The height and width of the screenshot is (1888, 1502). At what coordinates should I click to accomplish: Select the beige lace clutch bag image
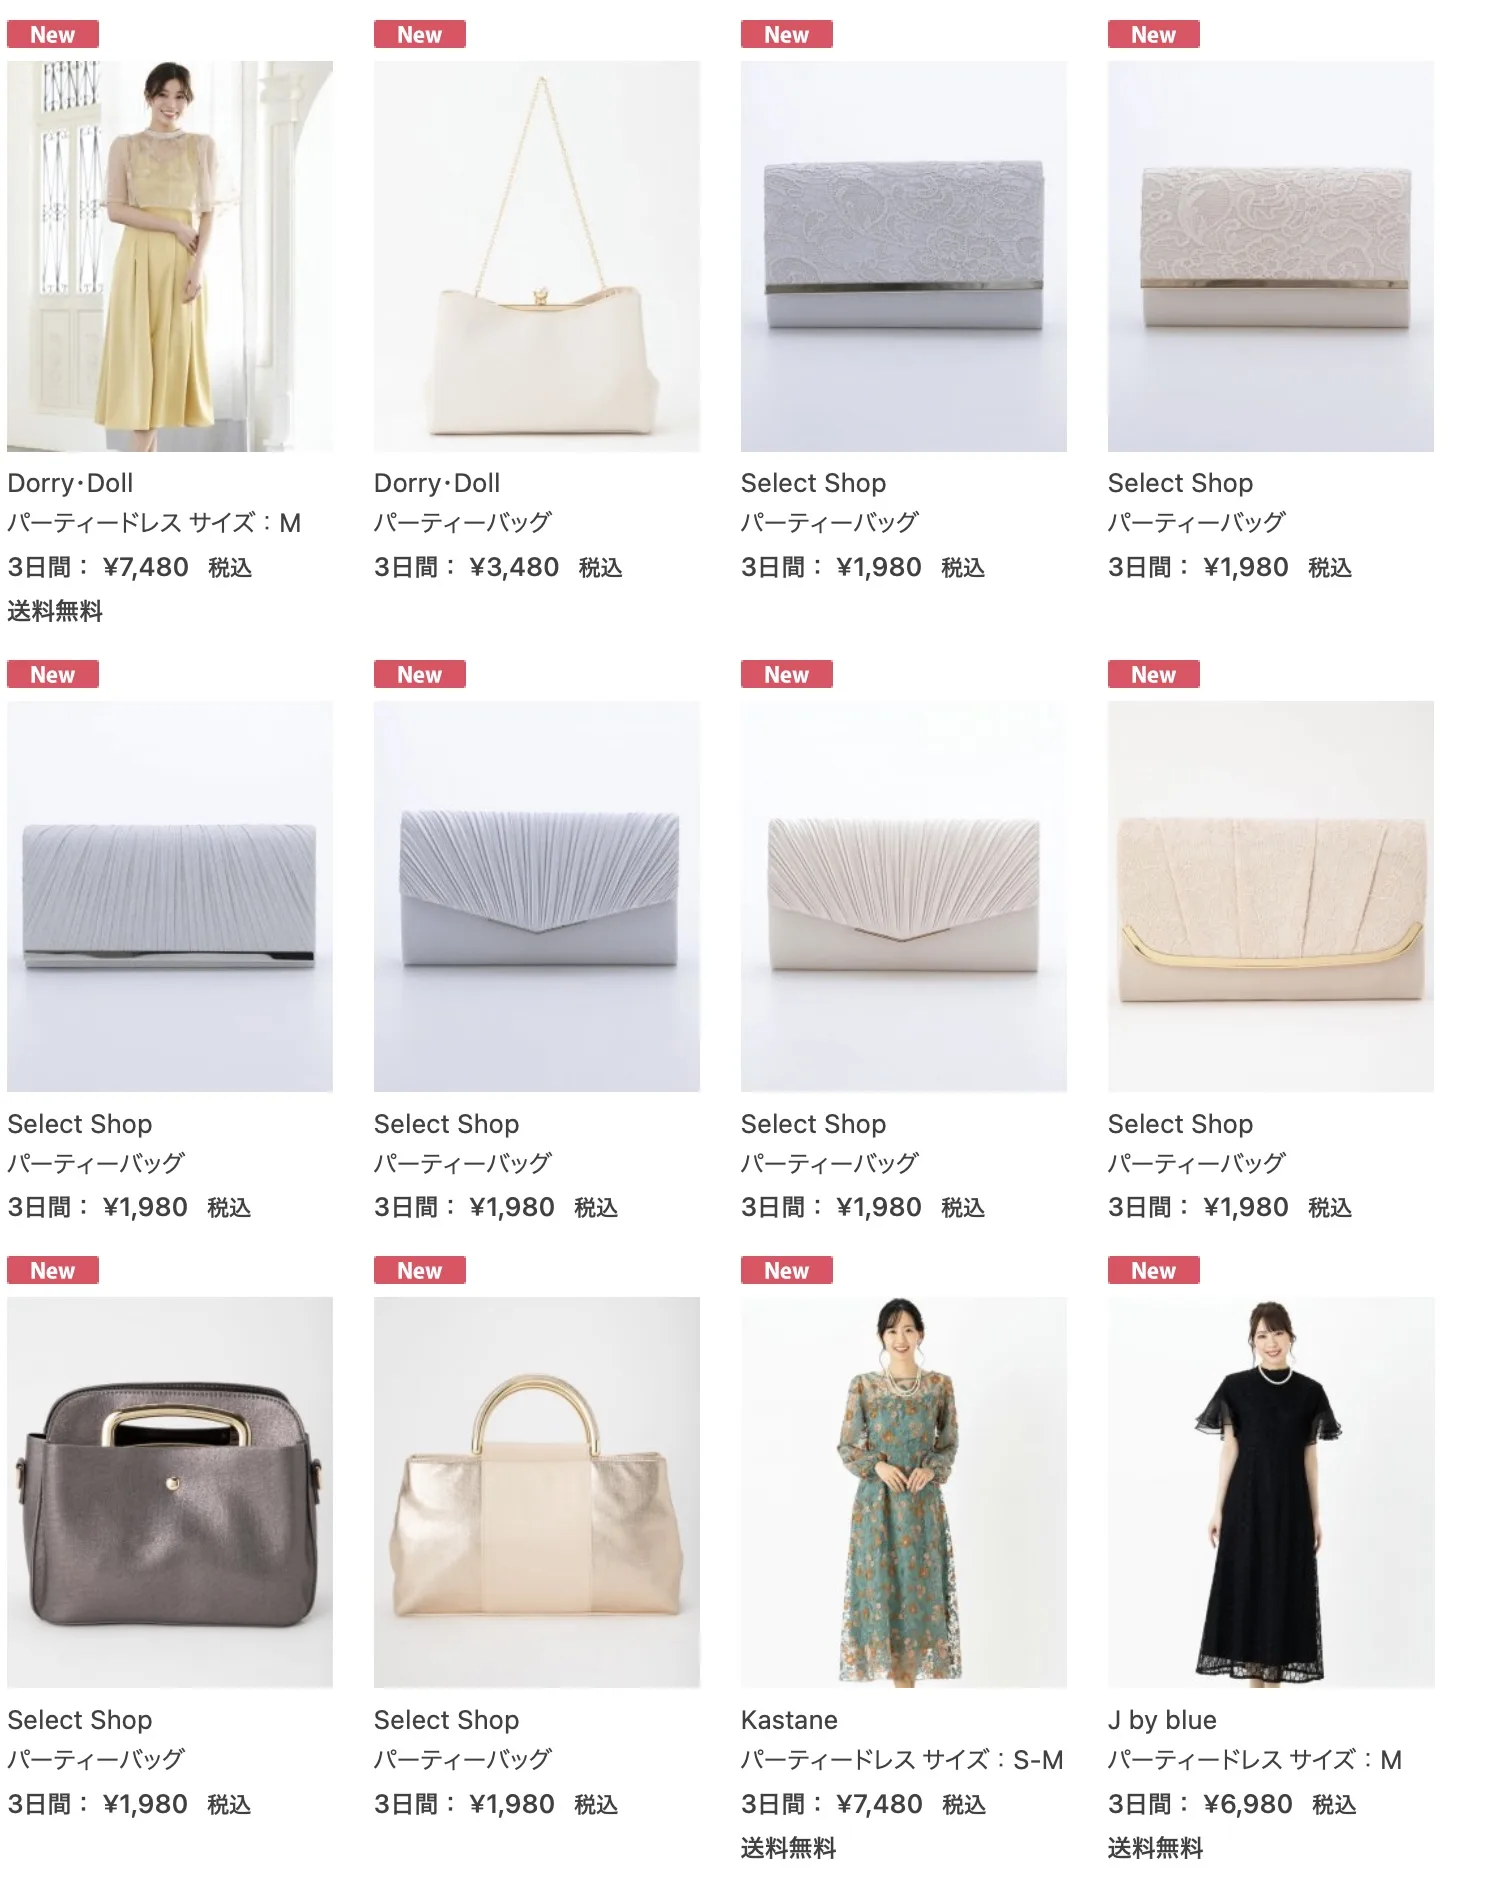pyautogui.click(x=1271, y=256)
